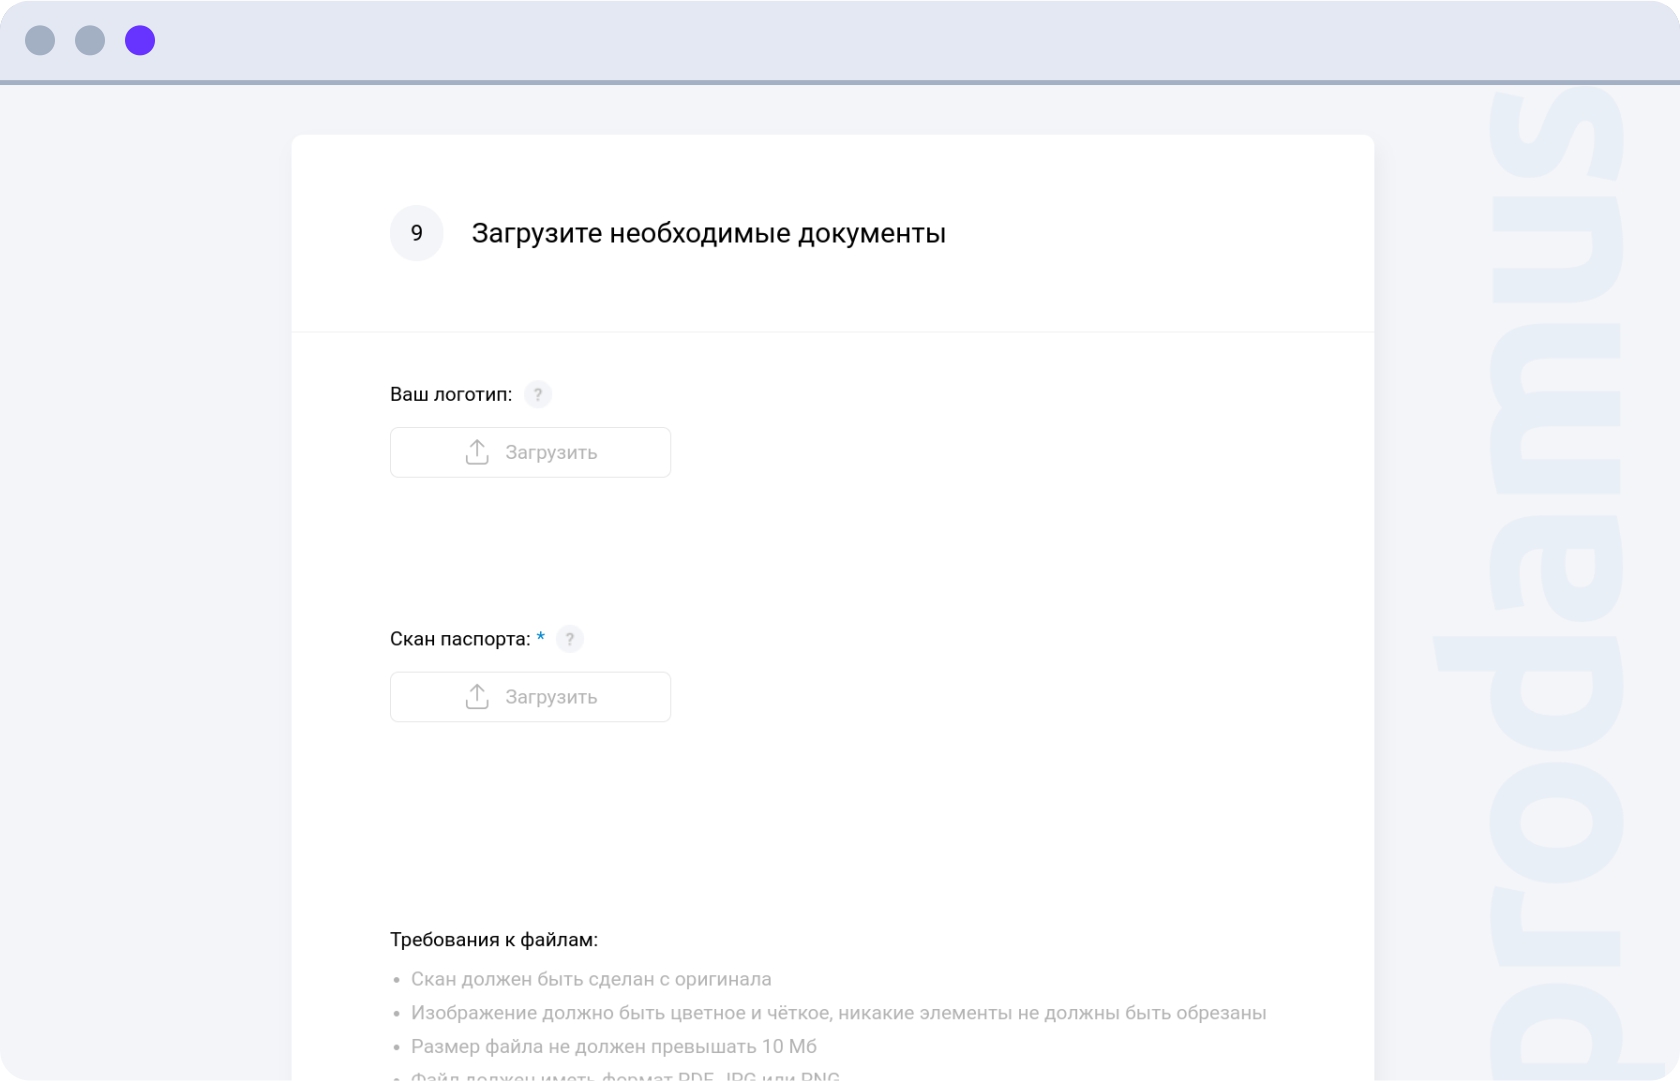1680x1081 pixels.
Task: Click the heading Требования к файлам:
Action: tap(494, 940)
